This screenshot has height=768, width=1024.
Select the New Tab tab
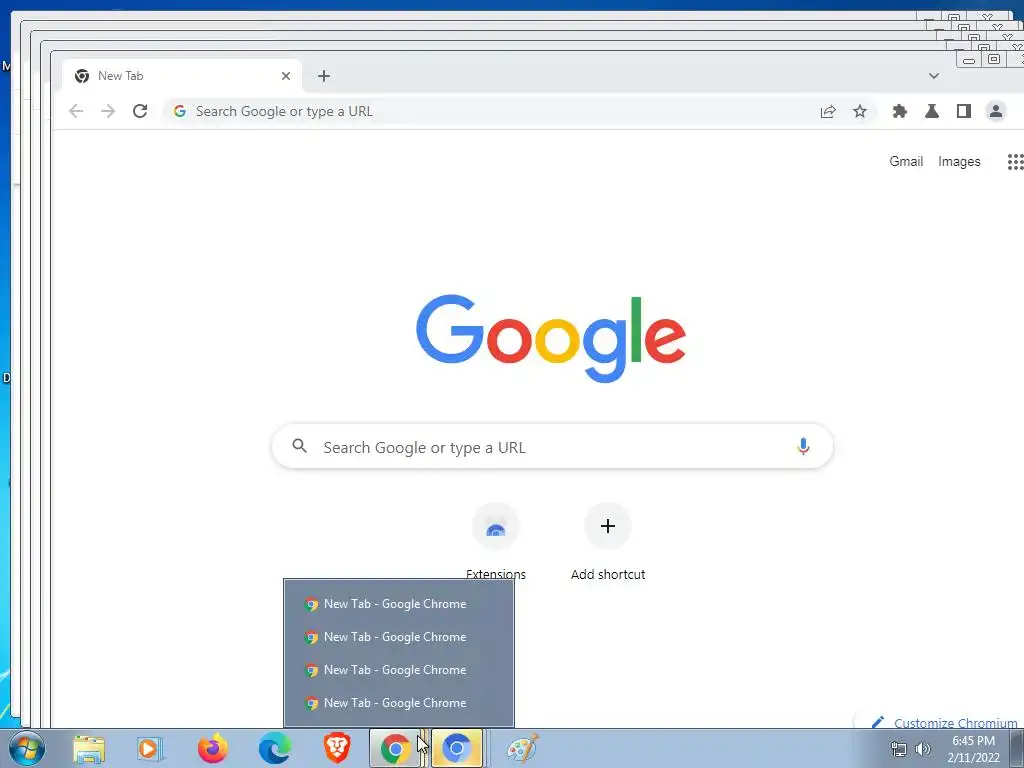click(x=182, y=76)
